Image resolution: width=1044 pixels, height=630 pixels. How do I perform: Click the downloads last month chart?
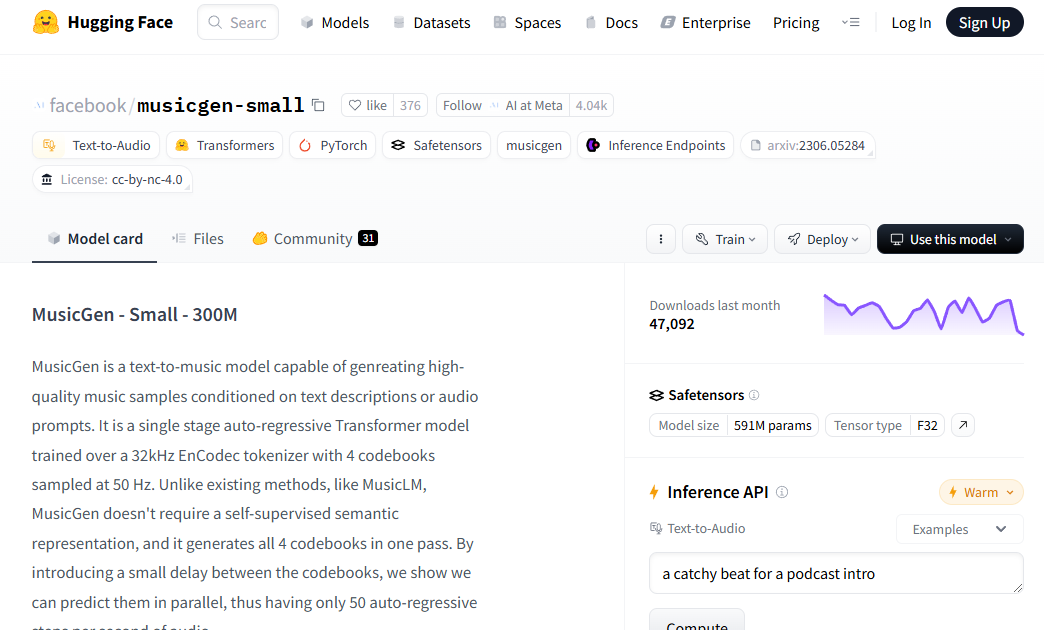coord(923,314)
